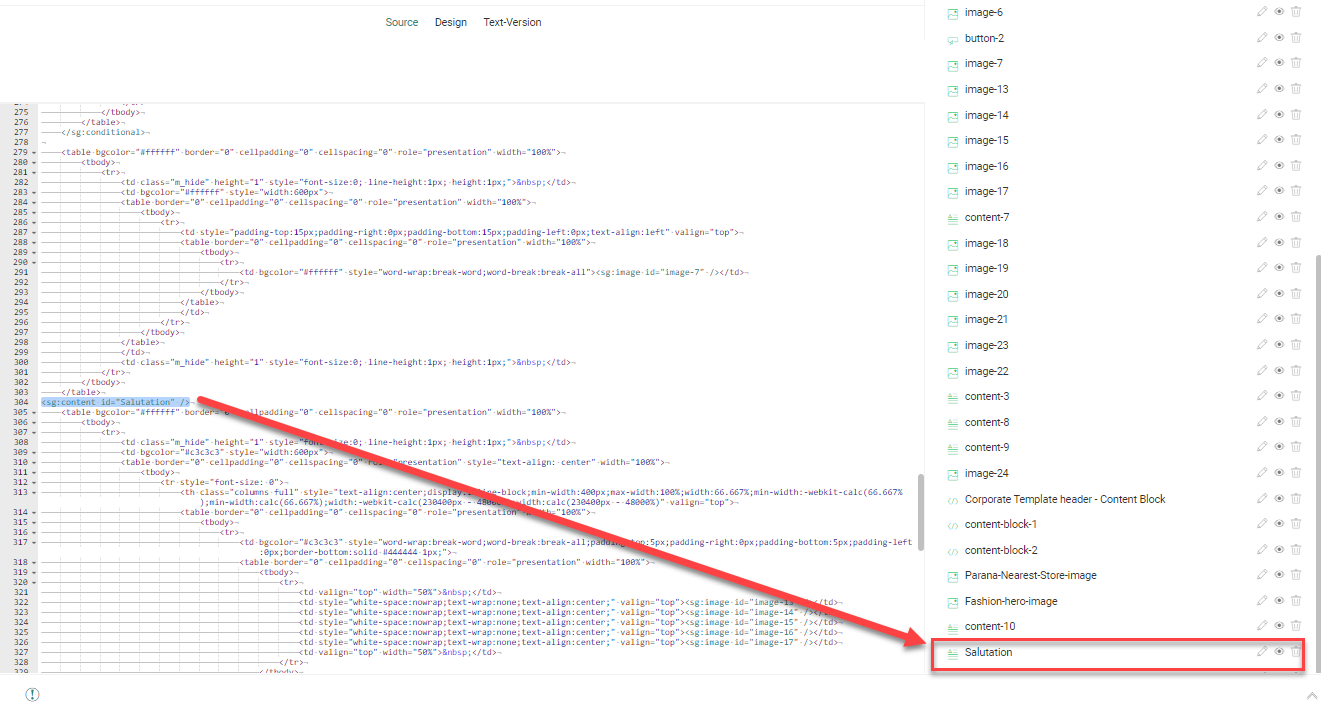Click the pencil icon for image-14
The height and width of the screenshot is (712, 1321).
pyautogui.click(x=1262, y=115)
